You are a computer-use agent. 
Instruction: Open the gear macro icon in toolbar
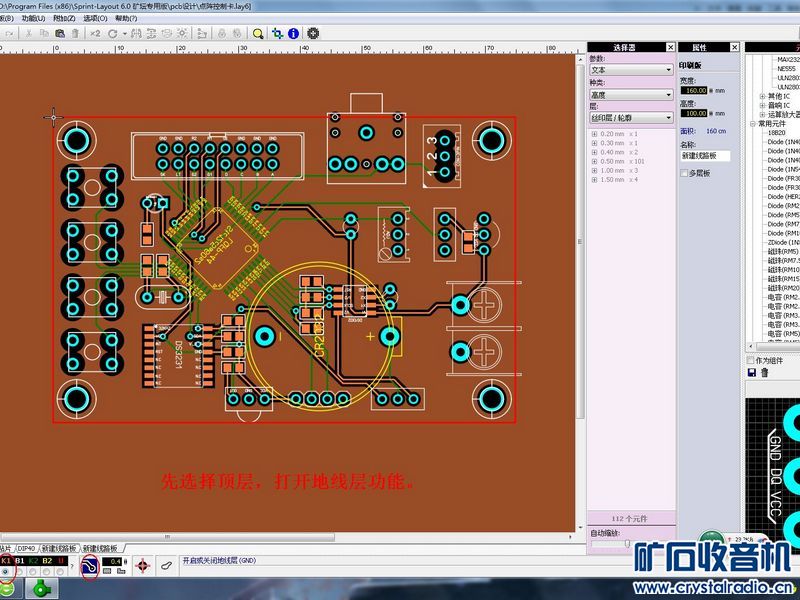[x=313, y=33]
